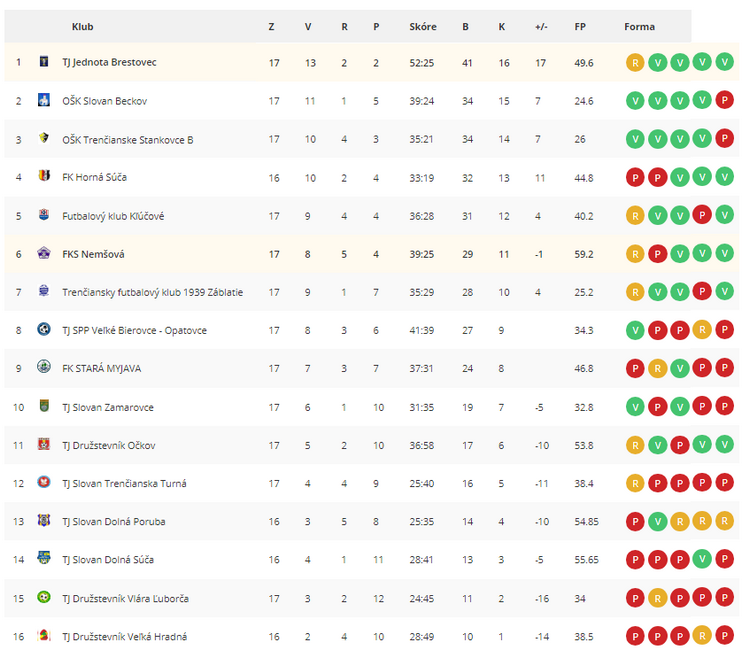Click the Forma column header
This screenshot has height=666, width=750.
[640, 27]
